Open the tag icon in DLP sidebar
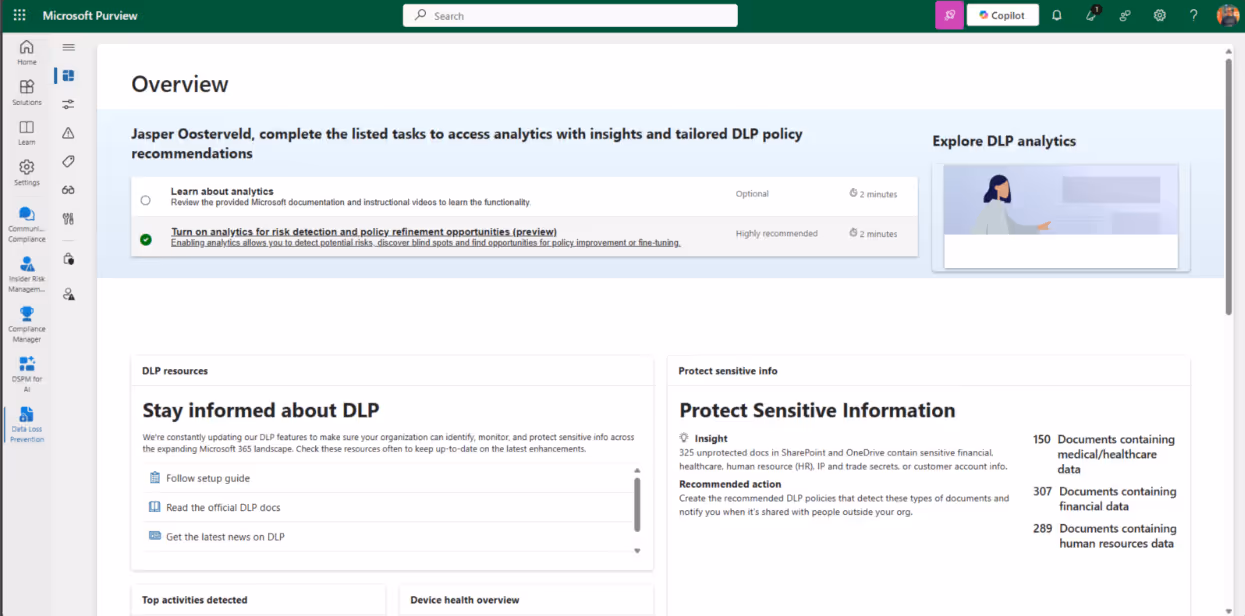 [68, 161]
